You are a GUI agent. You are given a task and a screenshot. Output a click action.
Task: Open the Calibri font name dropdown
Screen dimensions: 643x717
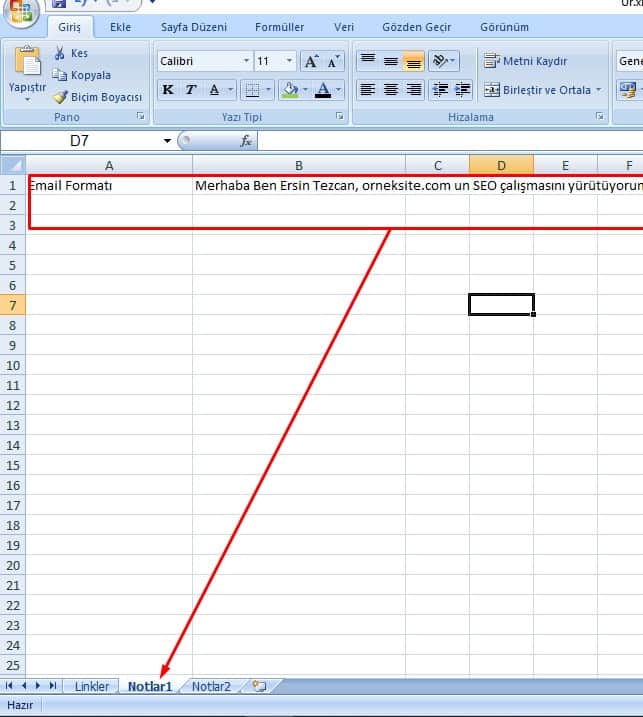(246, 62)
